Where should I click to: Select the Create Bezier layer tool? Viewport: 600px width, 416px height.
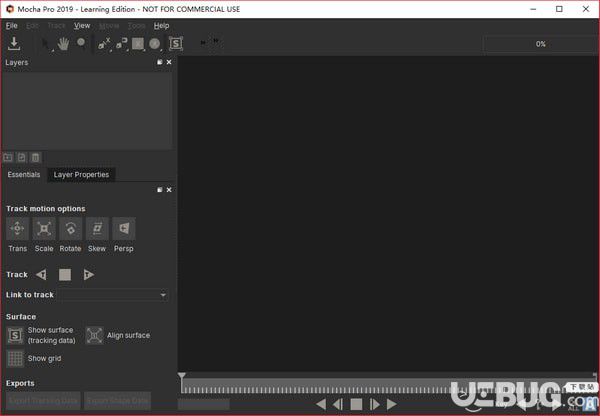pyautogui.click(x=121, y=44)
